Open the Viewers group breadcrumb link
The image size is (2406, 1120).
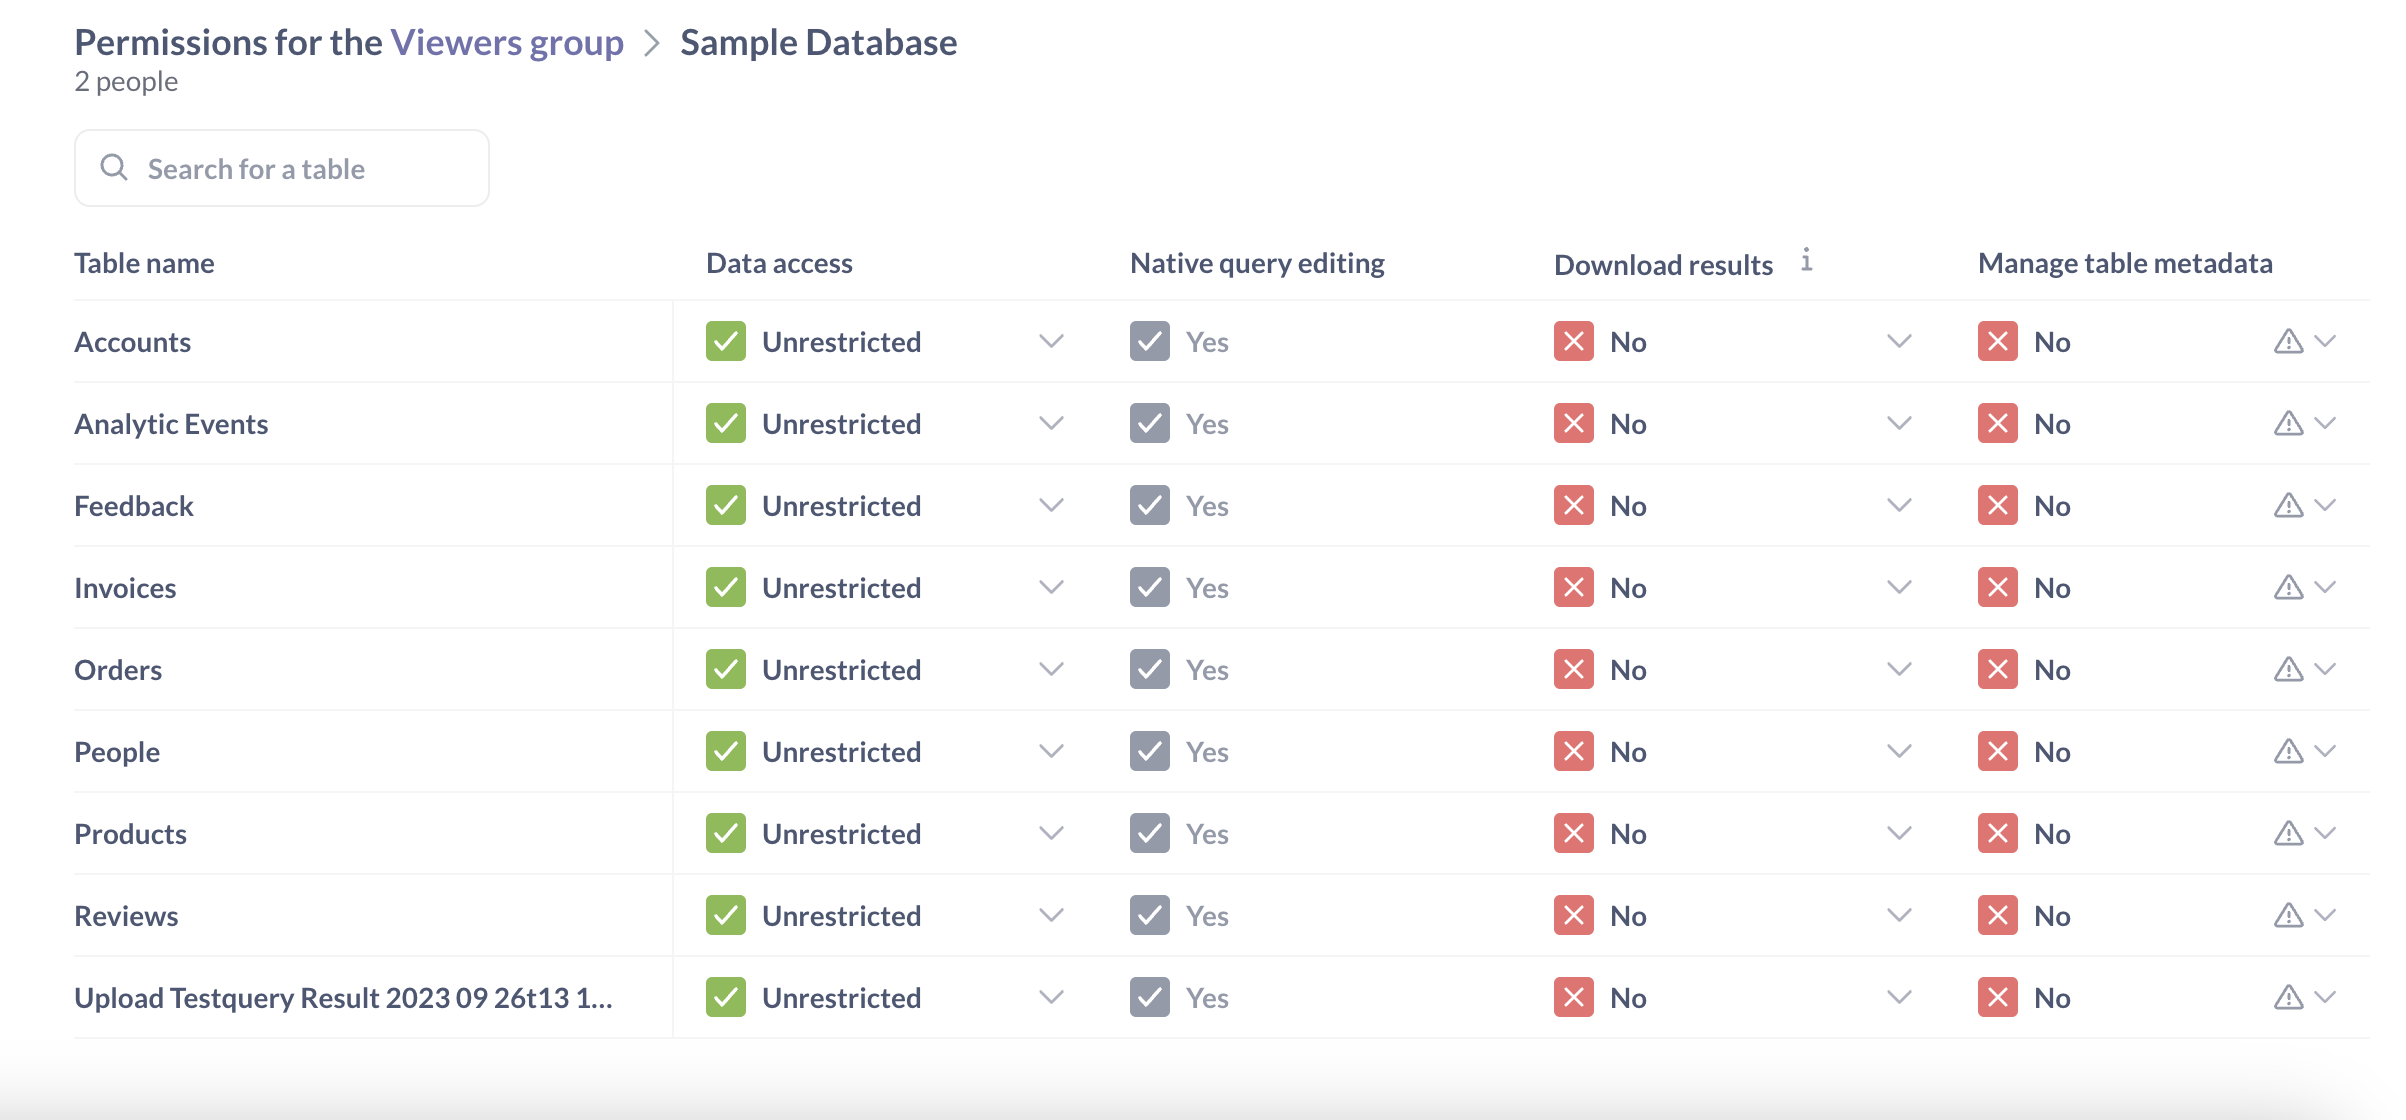coord(507,41)
